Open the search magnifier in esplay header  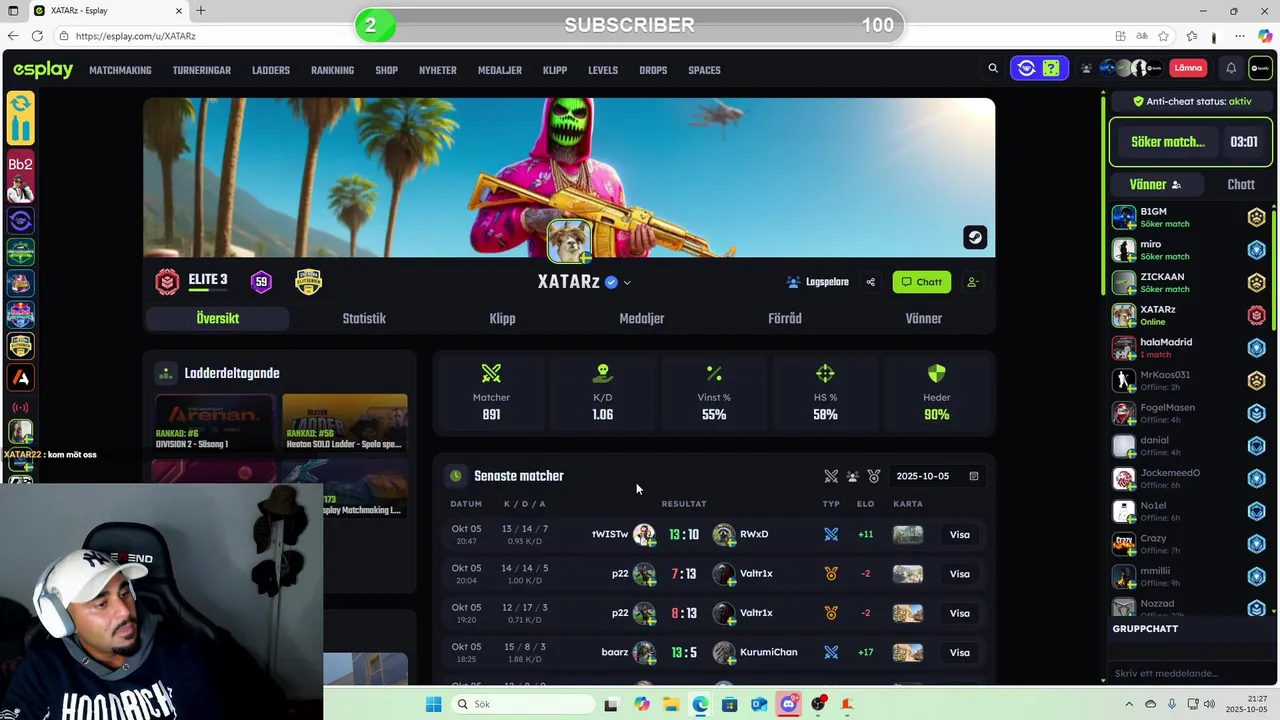point(993,68)
